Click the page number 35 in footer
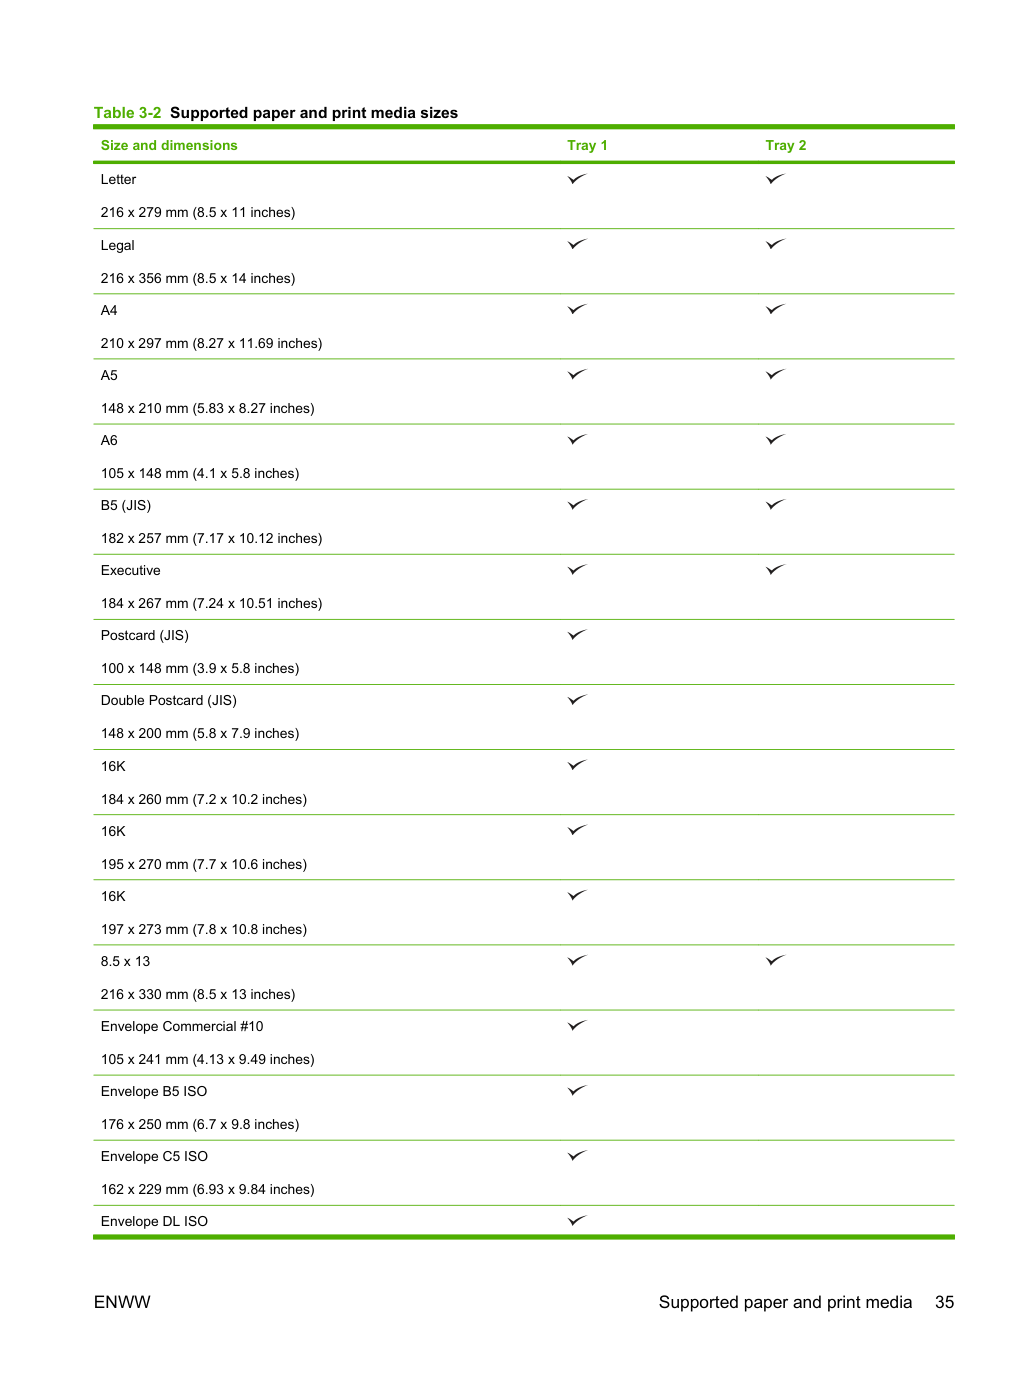The image size is (1033, 1375). coord(945,1302)
